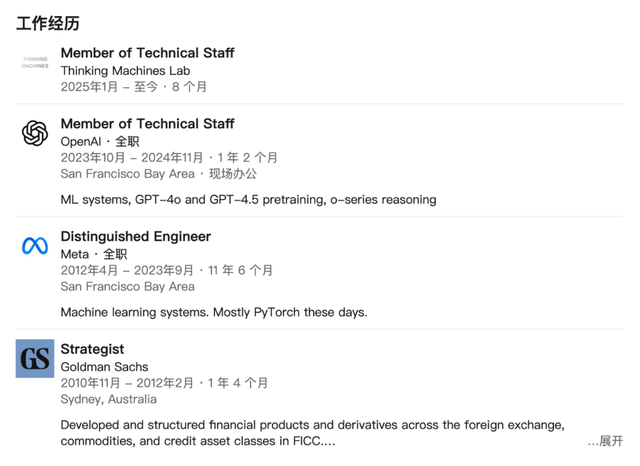Click the Mostly PyTorch these days description
Screen dimensions: 640x466
click(214, 313)
